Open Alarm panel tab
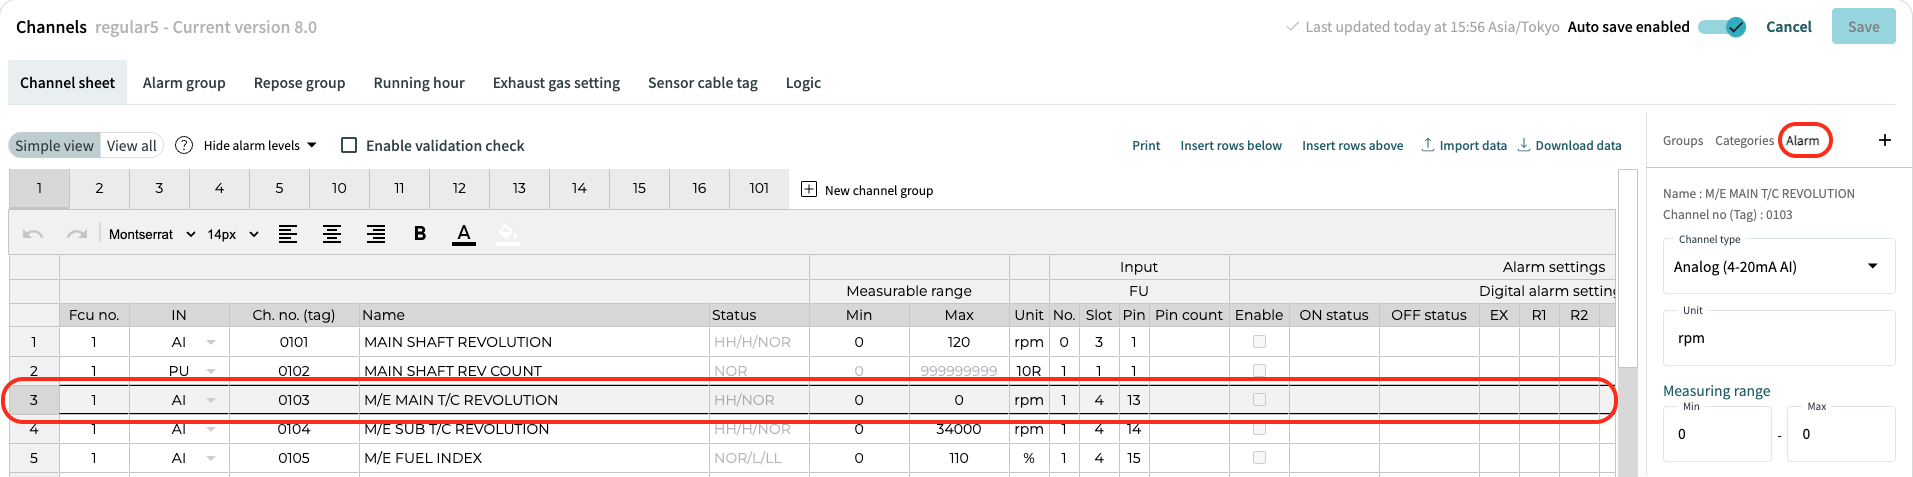The image size is (1913, 477). coord(1803,140)
